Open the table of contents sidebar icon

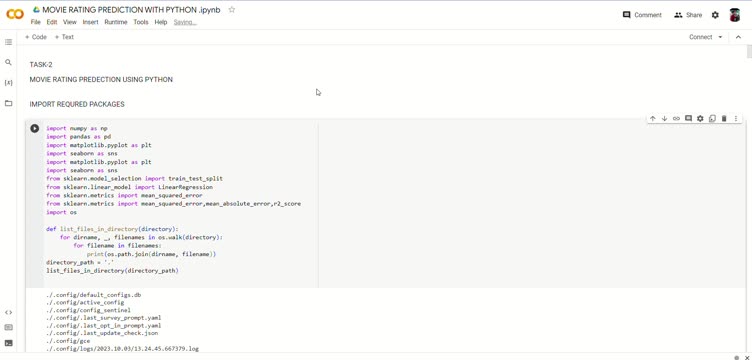(x=8, y=42)
